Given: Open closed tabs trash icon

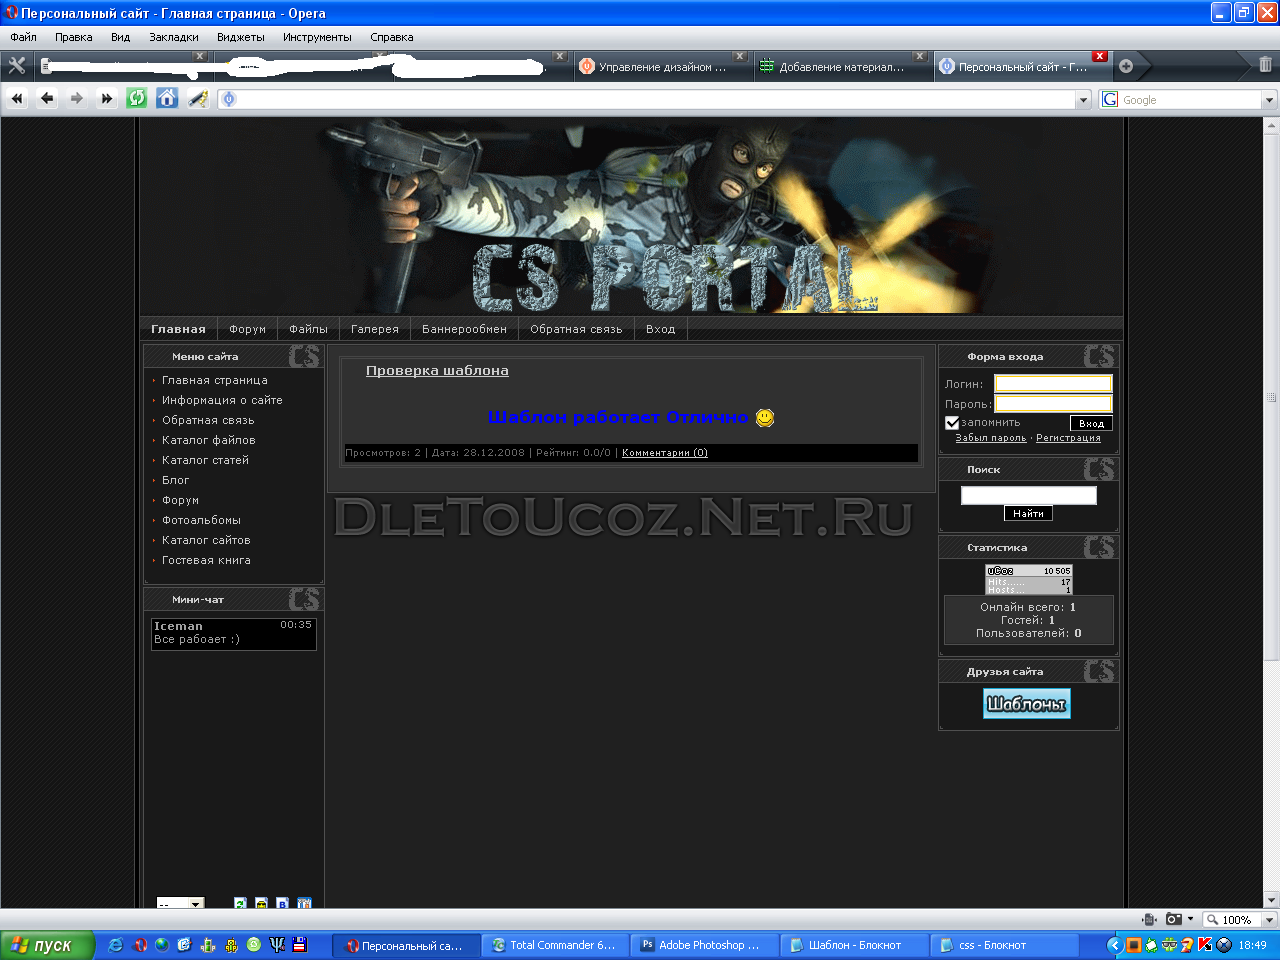Looking at the screenshot, I should [x=1265, y=65].
